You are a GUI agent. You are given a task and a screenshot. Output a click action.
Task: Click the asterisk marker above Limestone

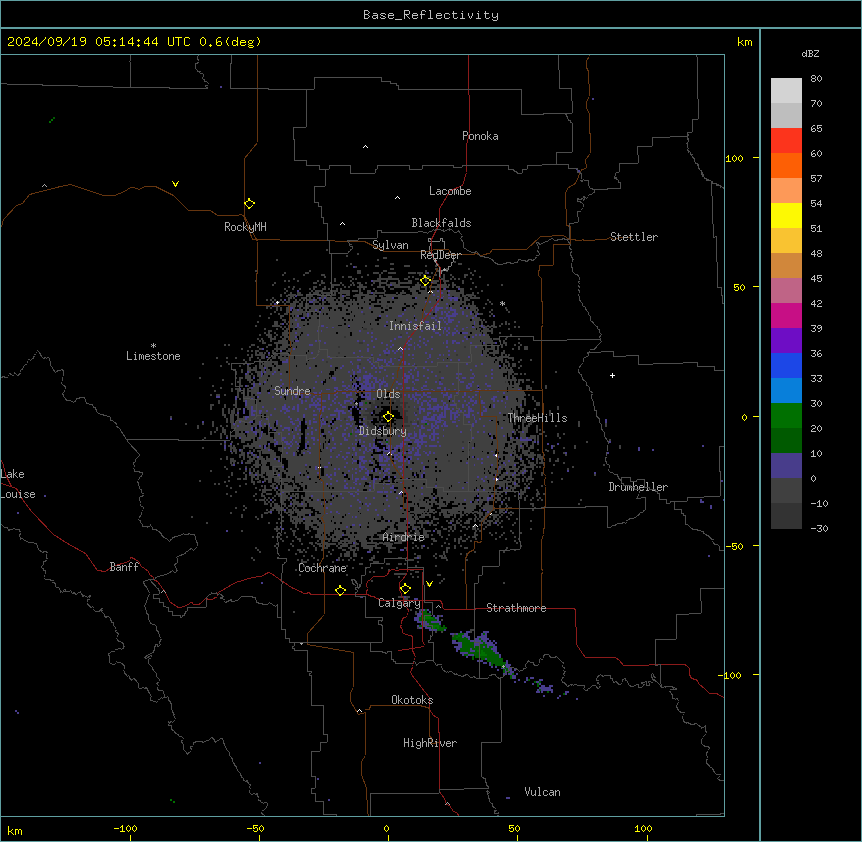pyautogui.click(x=153, y=346)
